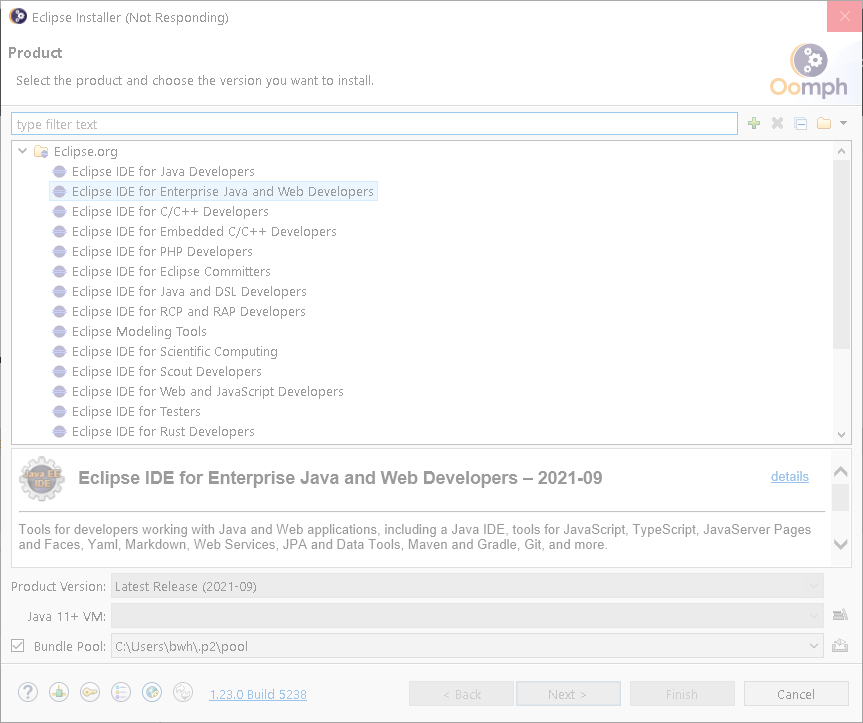Click the network proxy globe icon
The image size is (863, 723).
pos(152,692)
